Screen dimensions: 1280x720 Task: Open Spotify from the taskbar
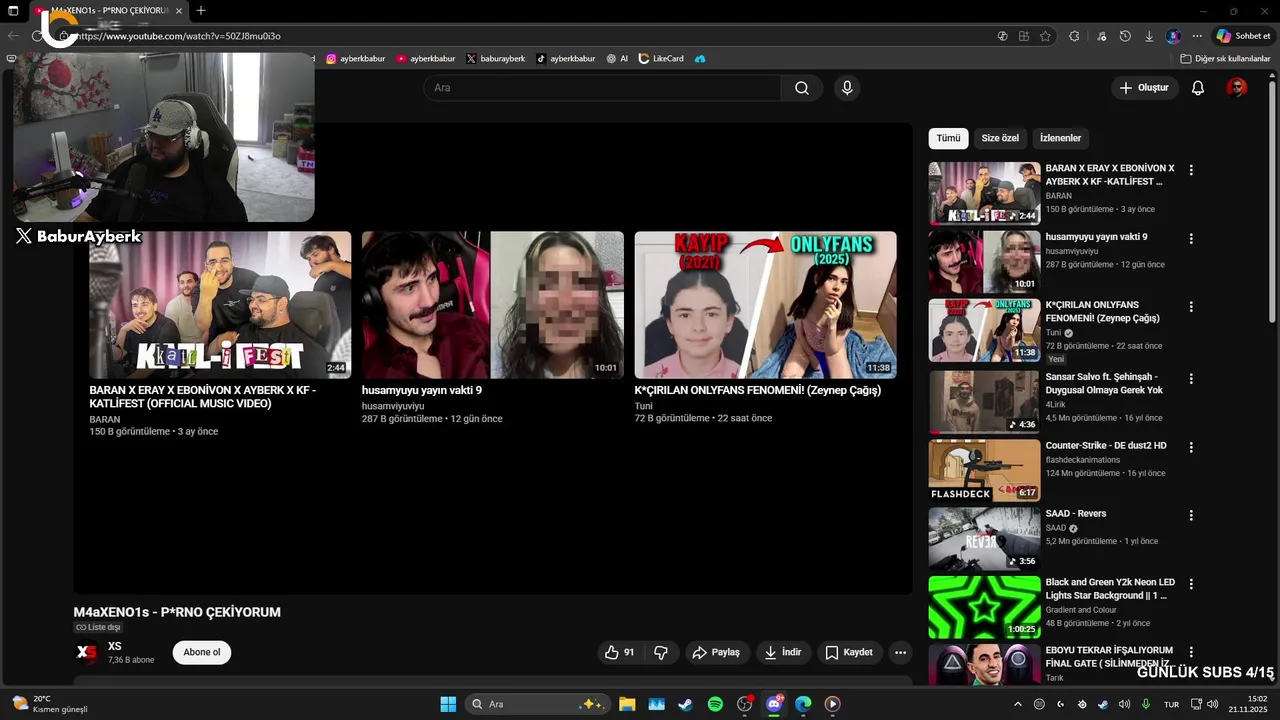(x=715, y=704)
